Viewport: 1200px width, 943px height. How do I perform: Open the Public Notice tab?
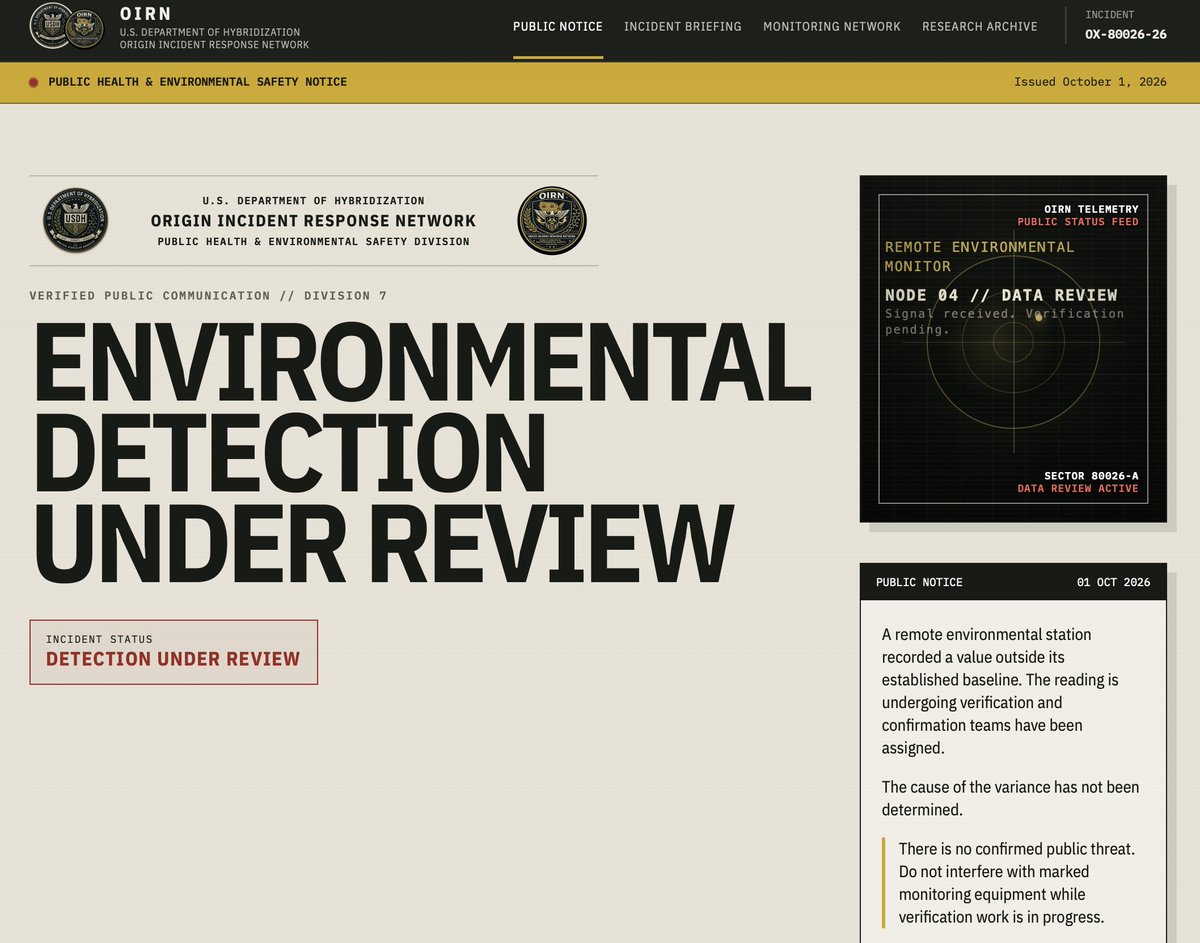pos(558,27)
